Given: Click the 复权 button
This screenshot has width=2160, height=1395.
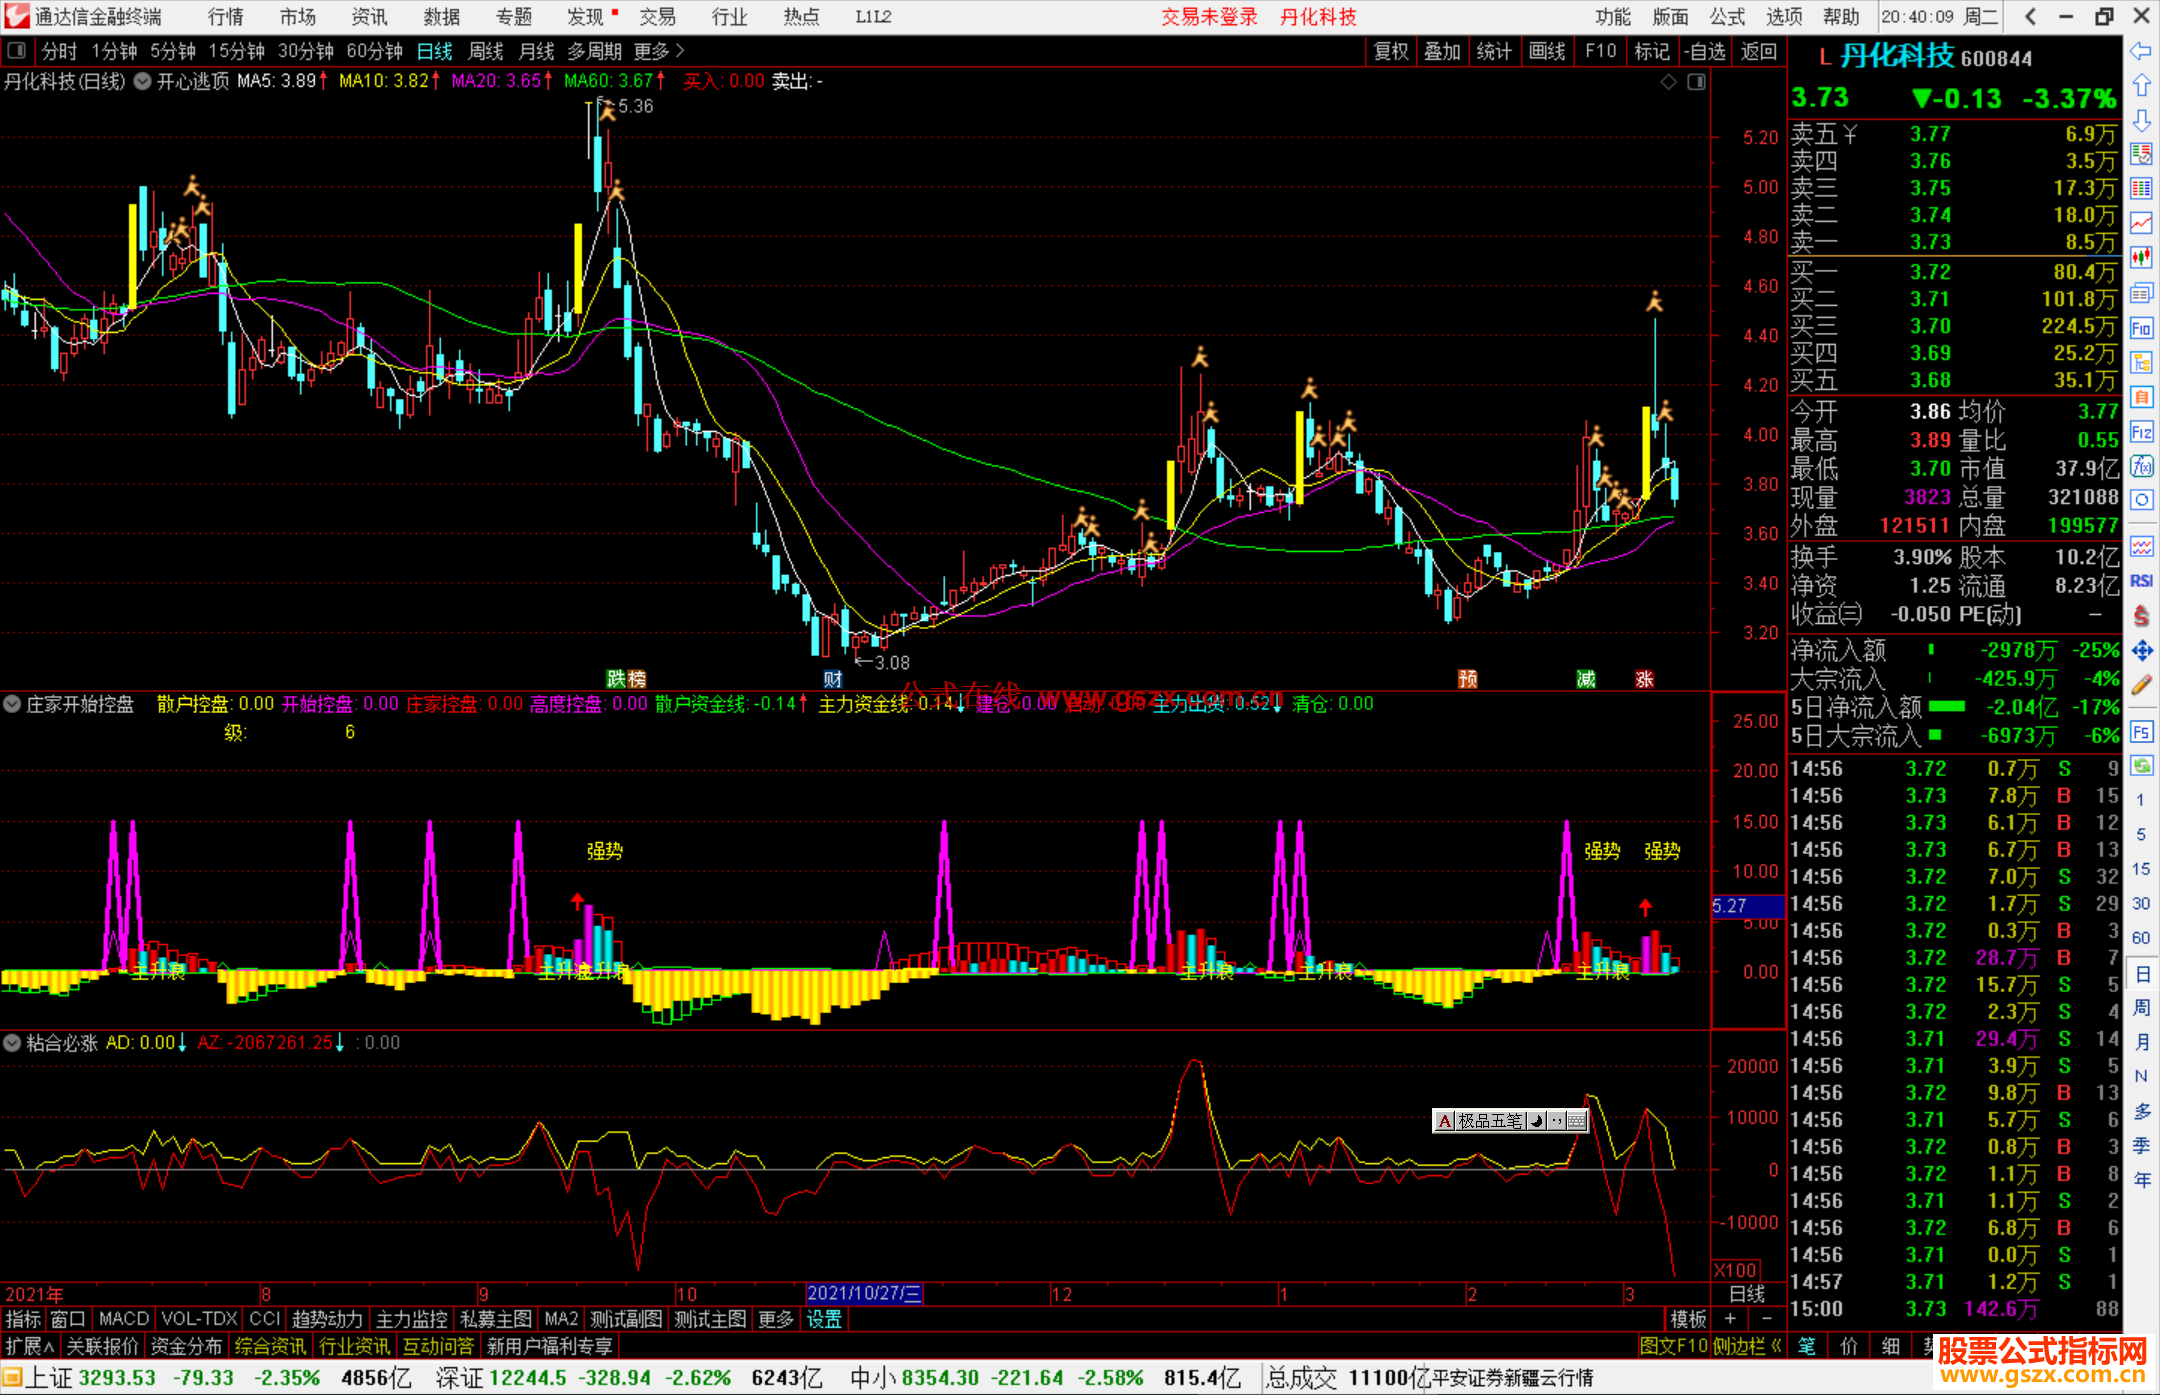Looking at the screenshot, I should click(x=1391, y=51).
